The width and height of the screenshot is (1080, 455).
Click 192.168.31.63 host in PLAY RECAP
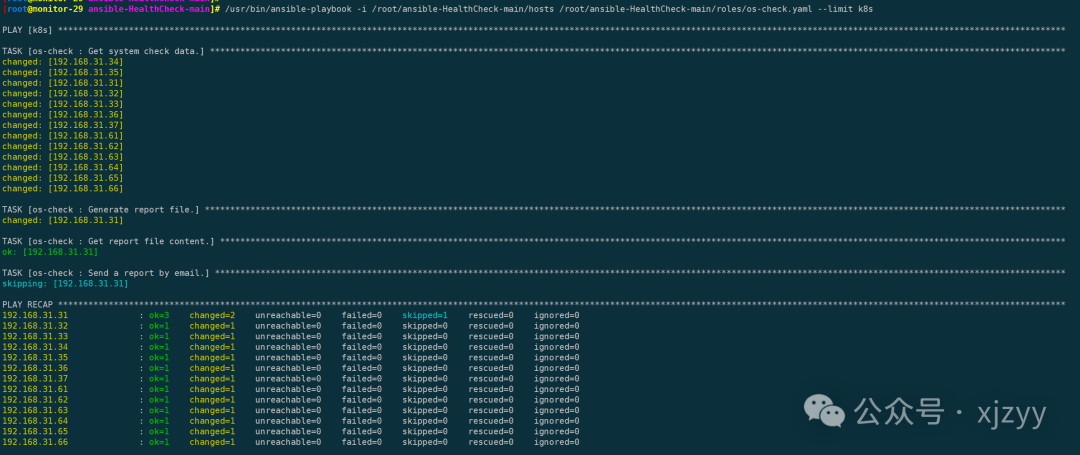tap(35, 410)
